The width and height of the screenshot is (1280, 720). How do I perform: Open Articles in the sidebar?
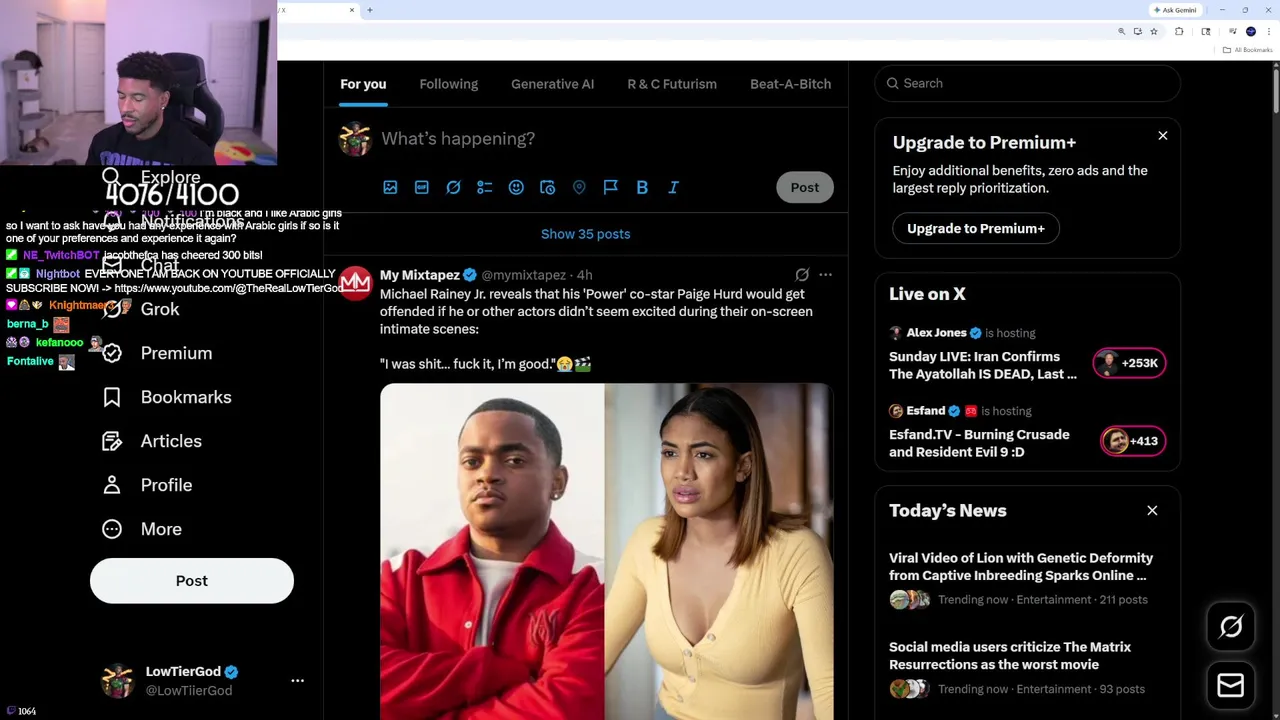click(152, 441)
